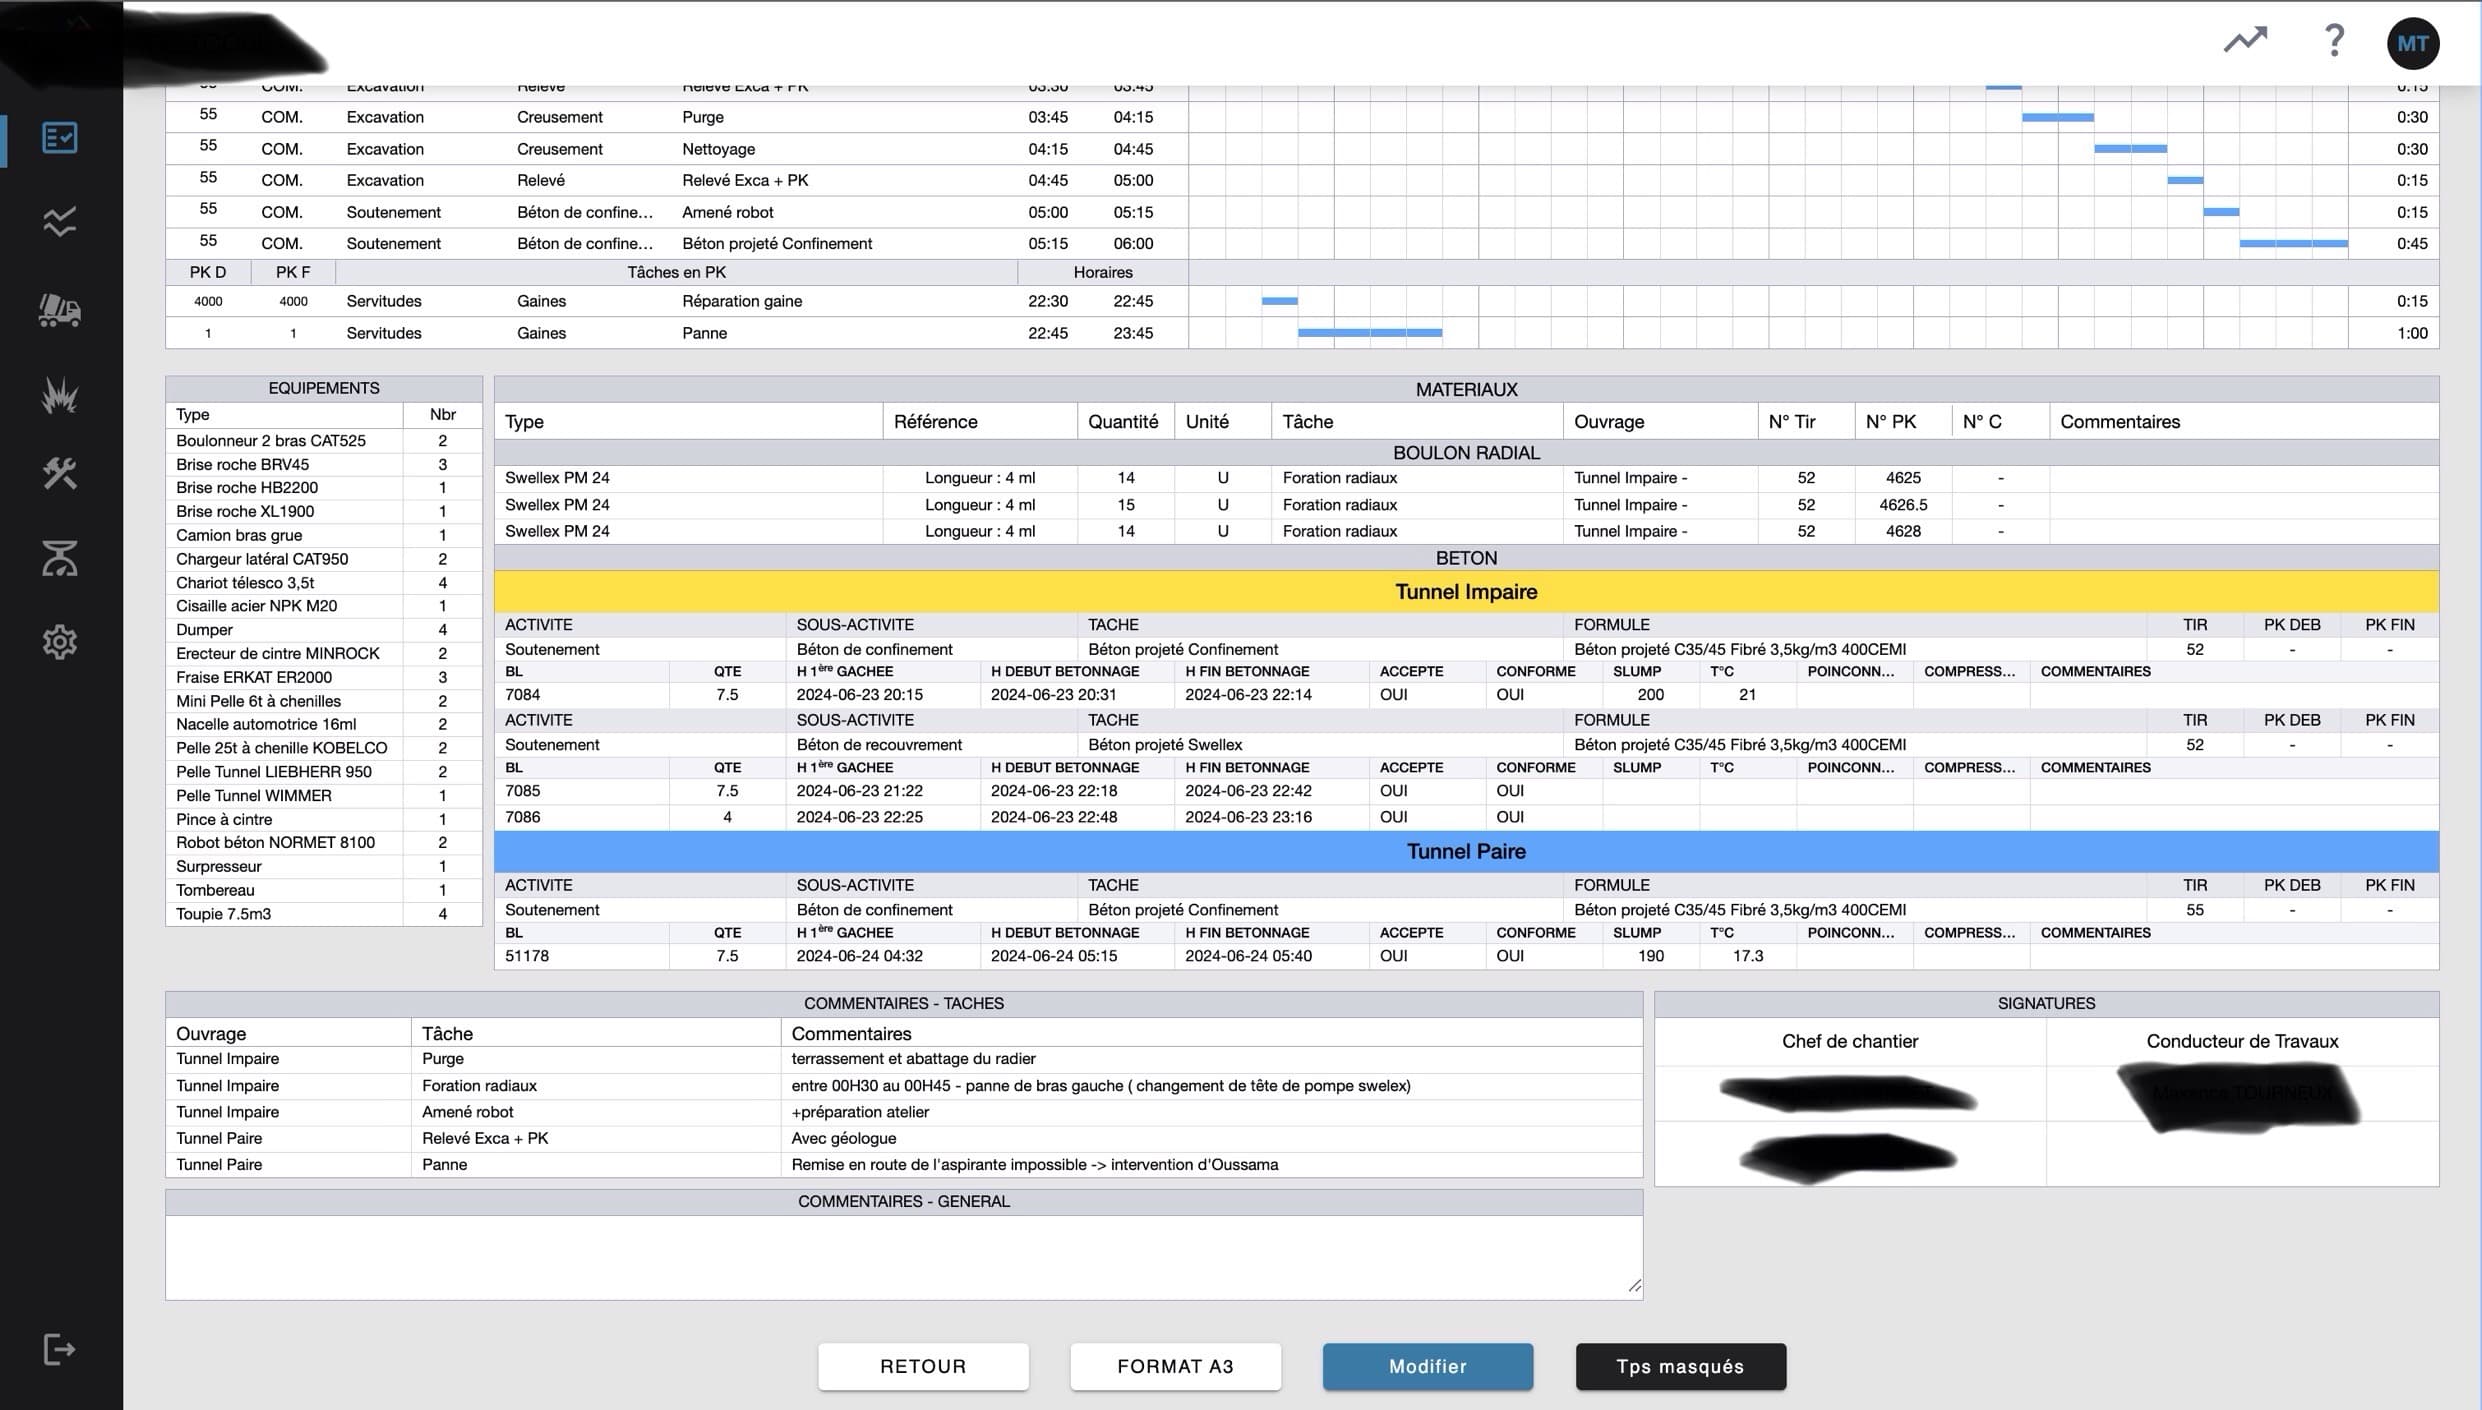Open the settings gear in sidebar
Screen dimensions: 2482x1410
coord(59,642)
